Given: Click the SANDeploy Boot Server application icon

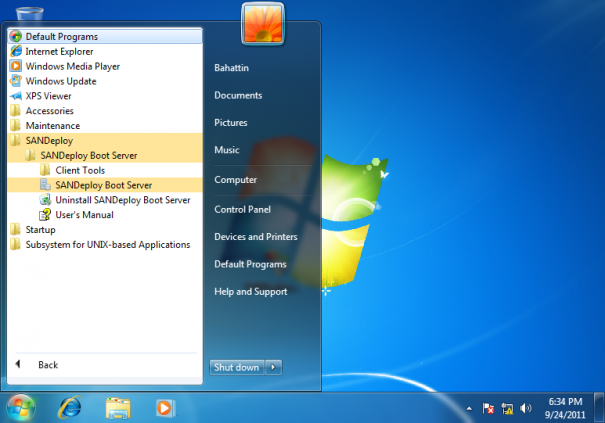Looking at the screenshot, I should click(x=45, y=185).
